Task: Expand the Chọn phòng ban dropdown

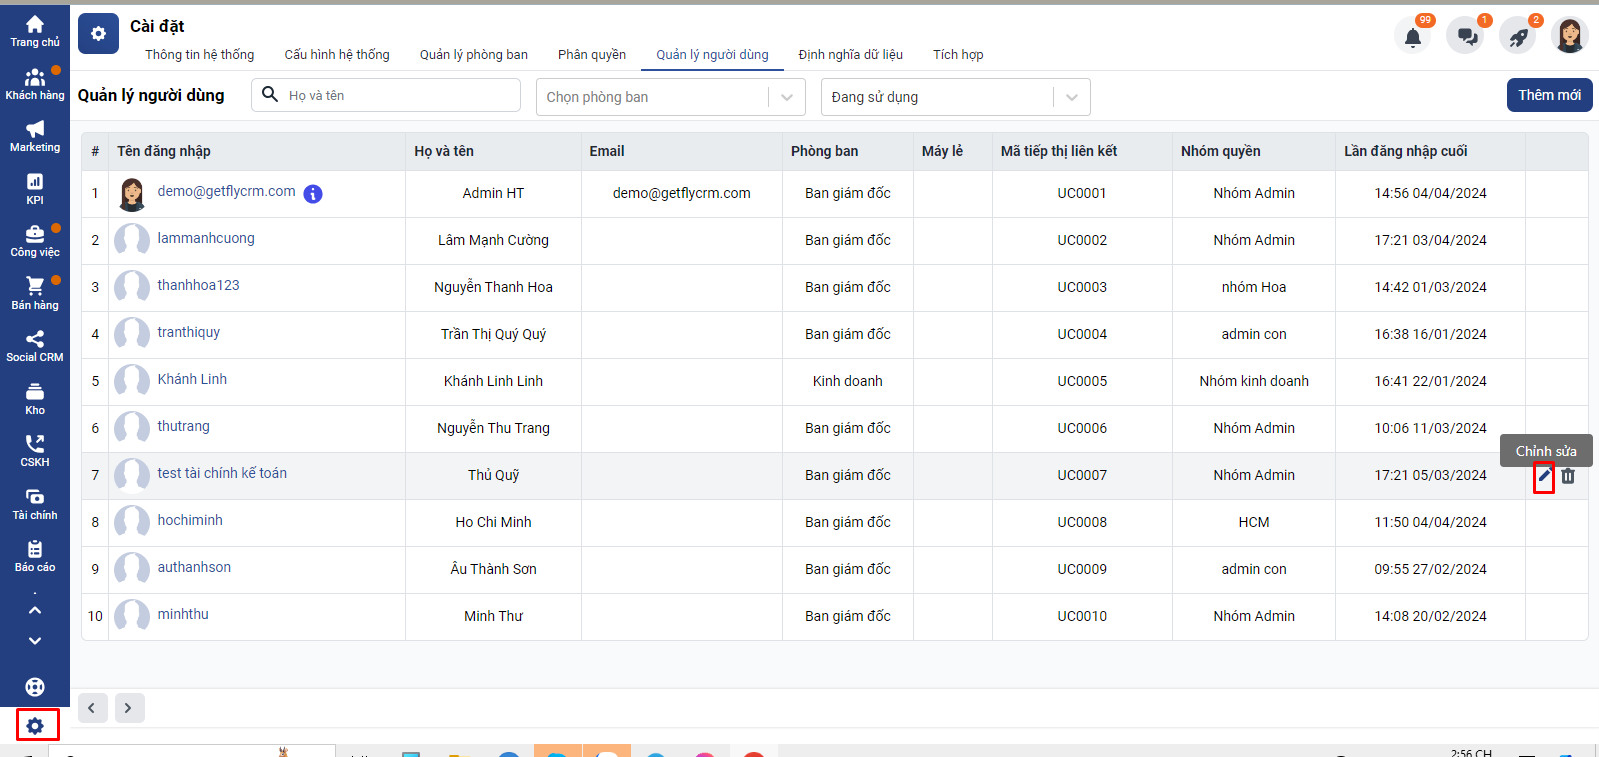Action: [x=671, y=97]
